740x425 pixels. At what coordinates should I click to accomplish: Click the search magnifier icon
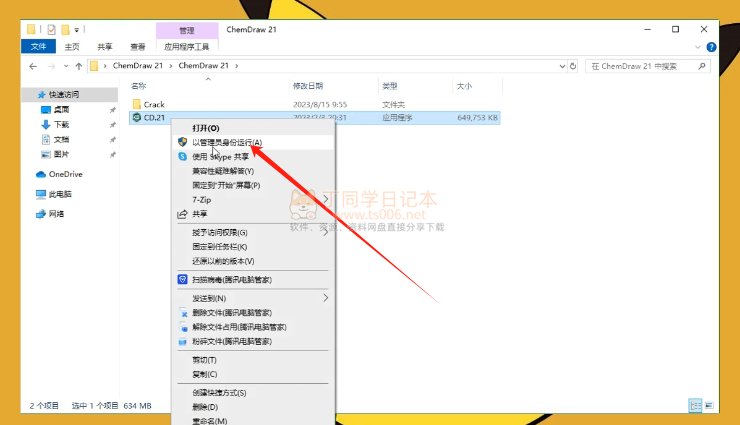point(702,66)
